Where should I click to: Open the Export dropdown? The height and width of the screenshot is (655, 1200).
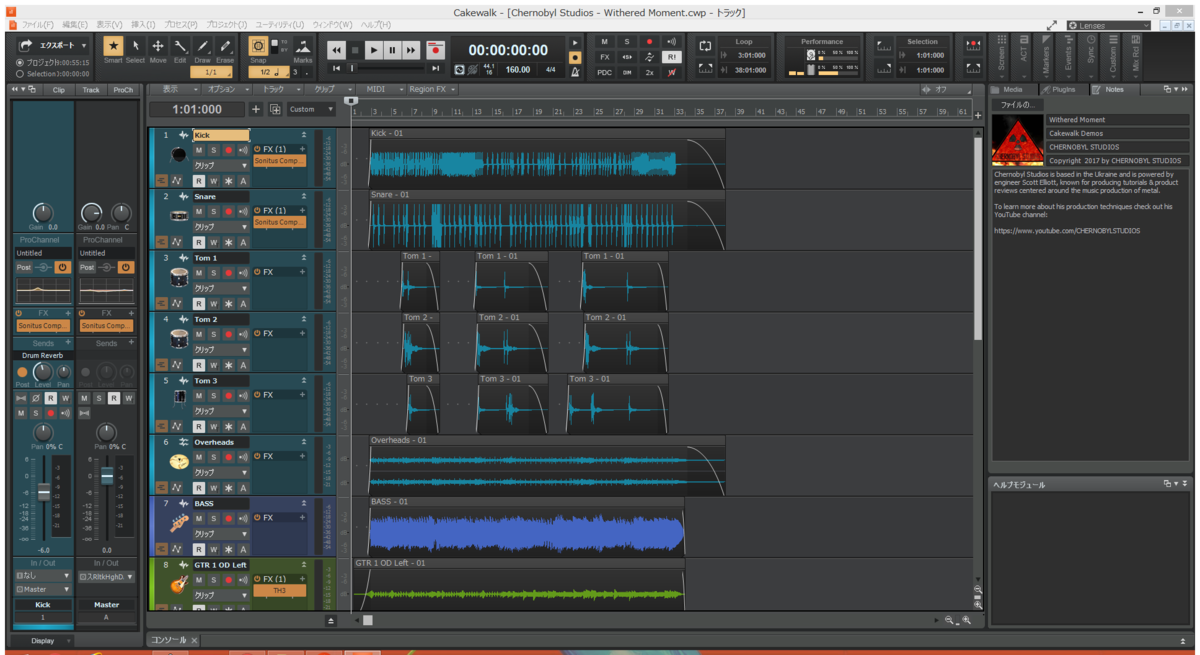pyautogui.click(x=52, y=46)
